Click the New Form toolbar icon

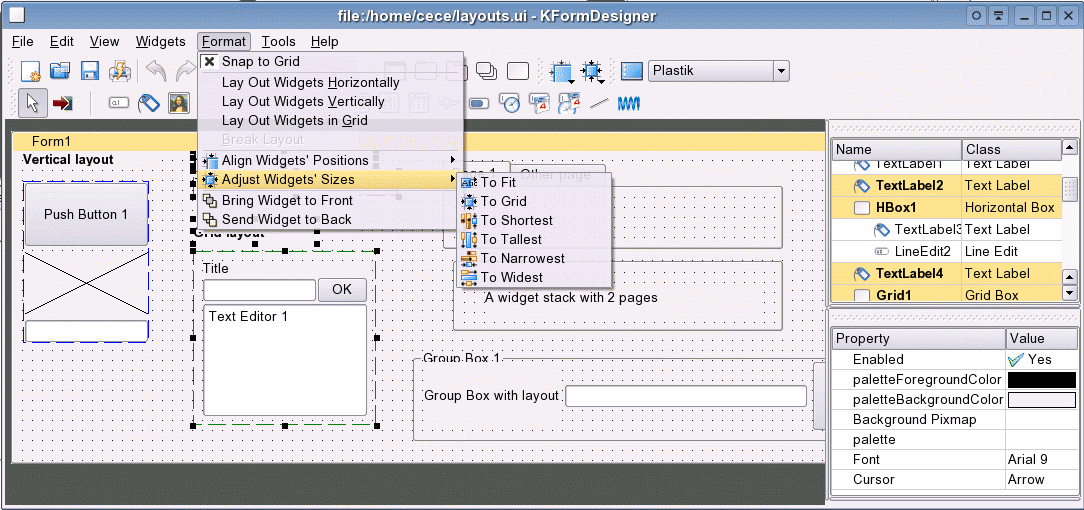pyautogui.click(x=31, y=71)
